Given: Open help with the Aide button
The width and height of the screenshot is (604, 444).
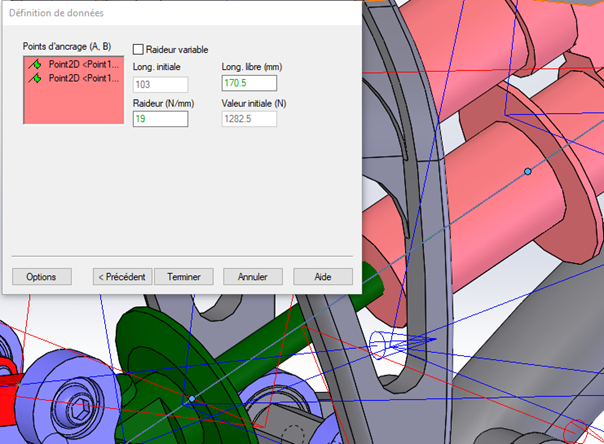Looking at the screenshot, I should coord(323,277).
